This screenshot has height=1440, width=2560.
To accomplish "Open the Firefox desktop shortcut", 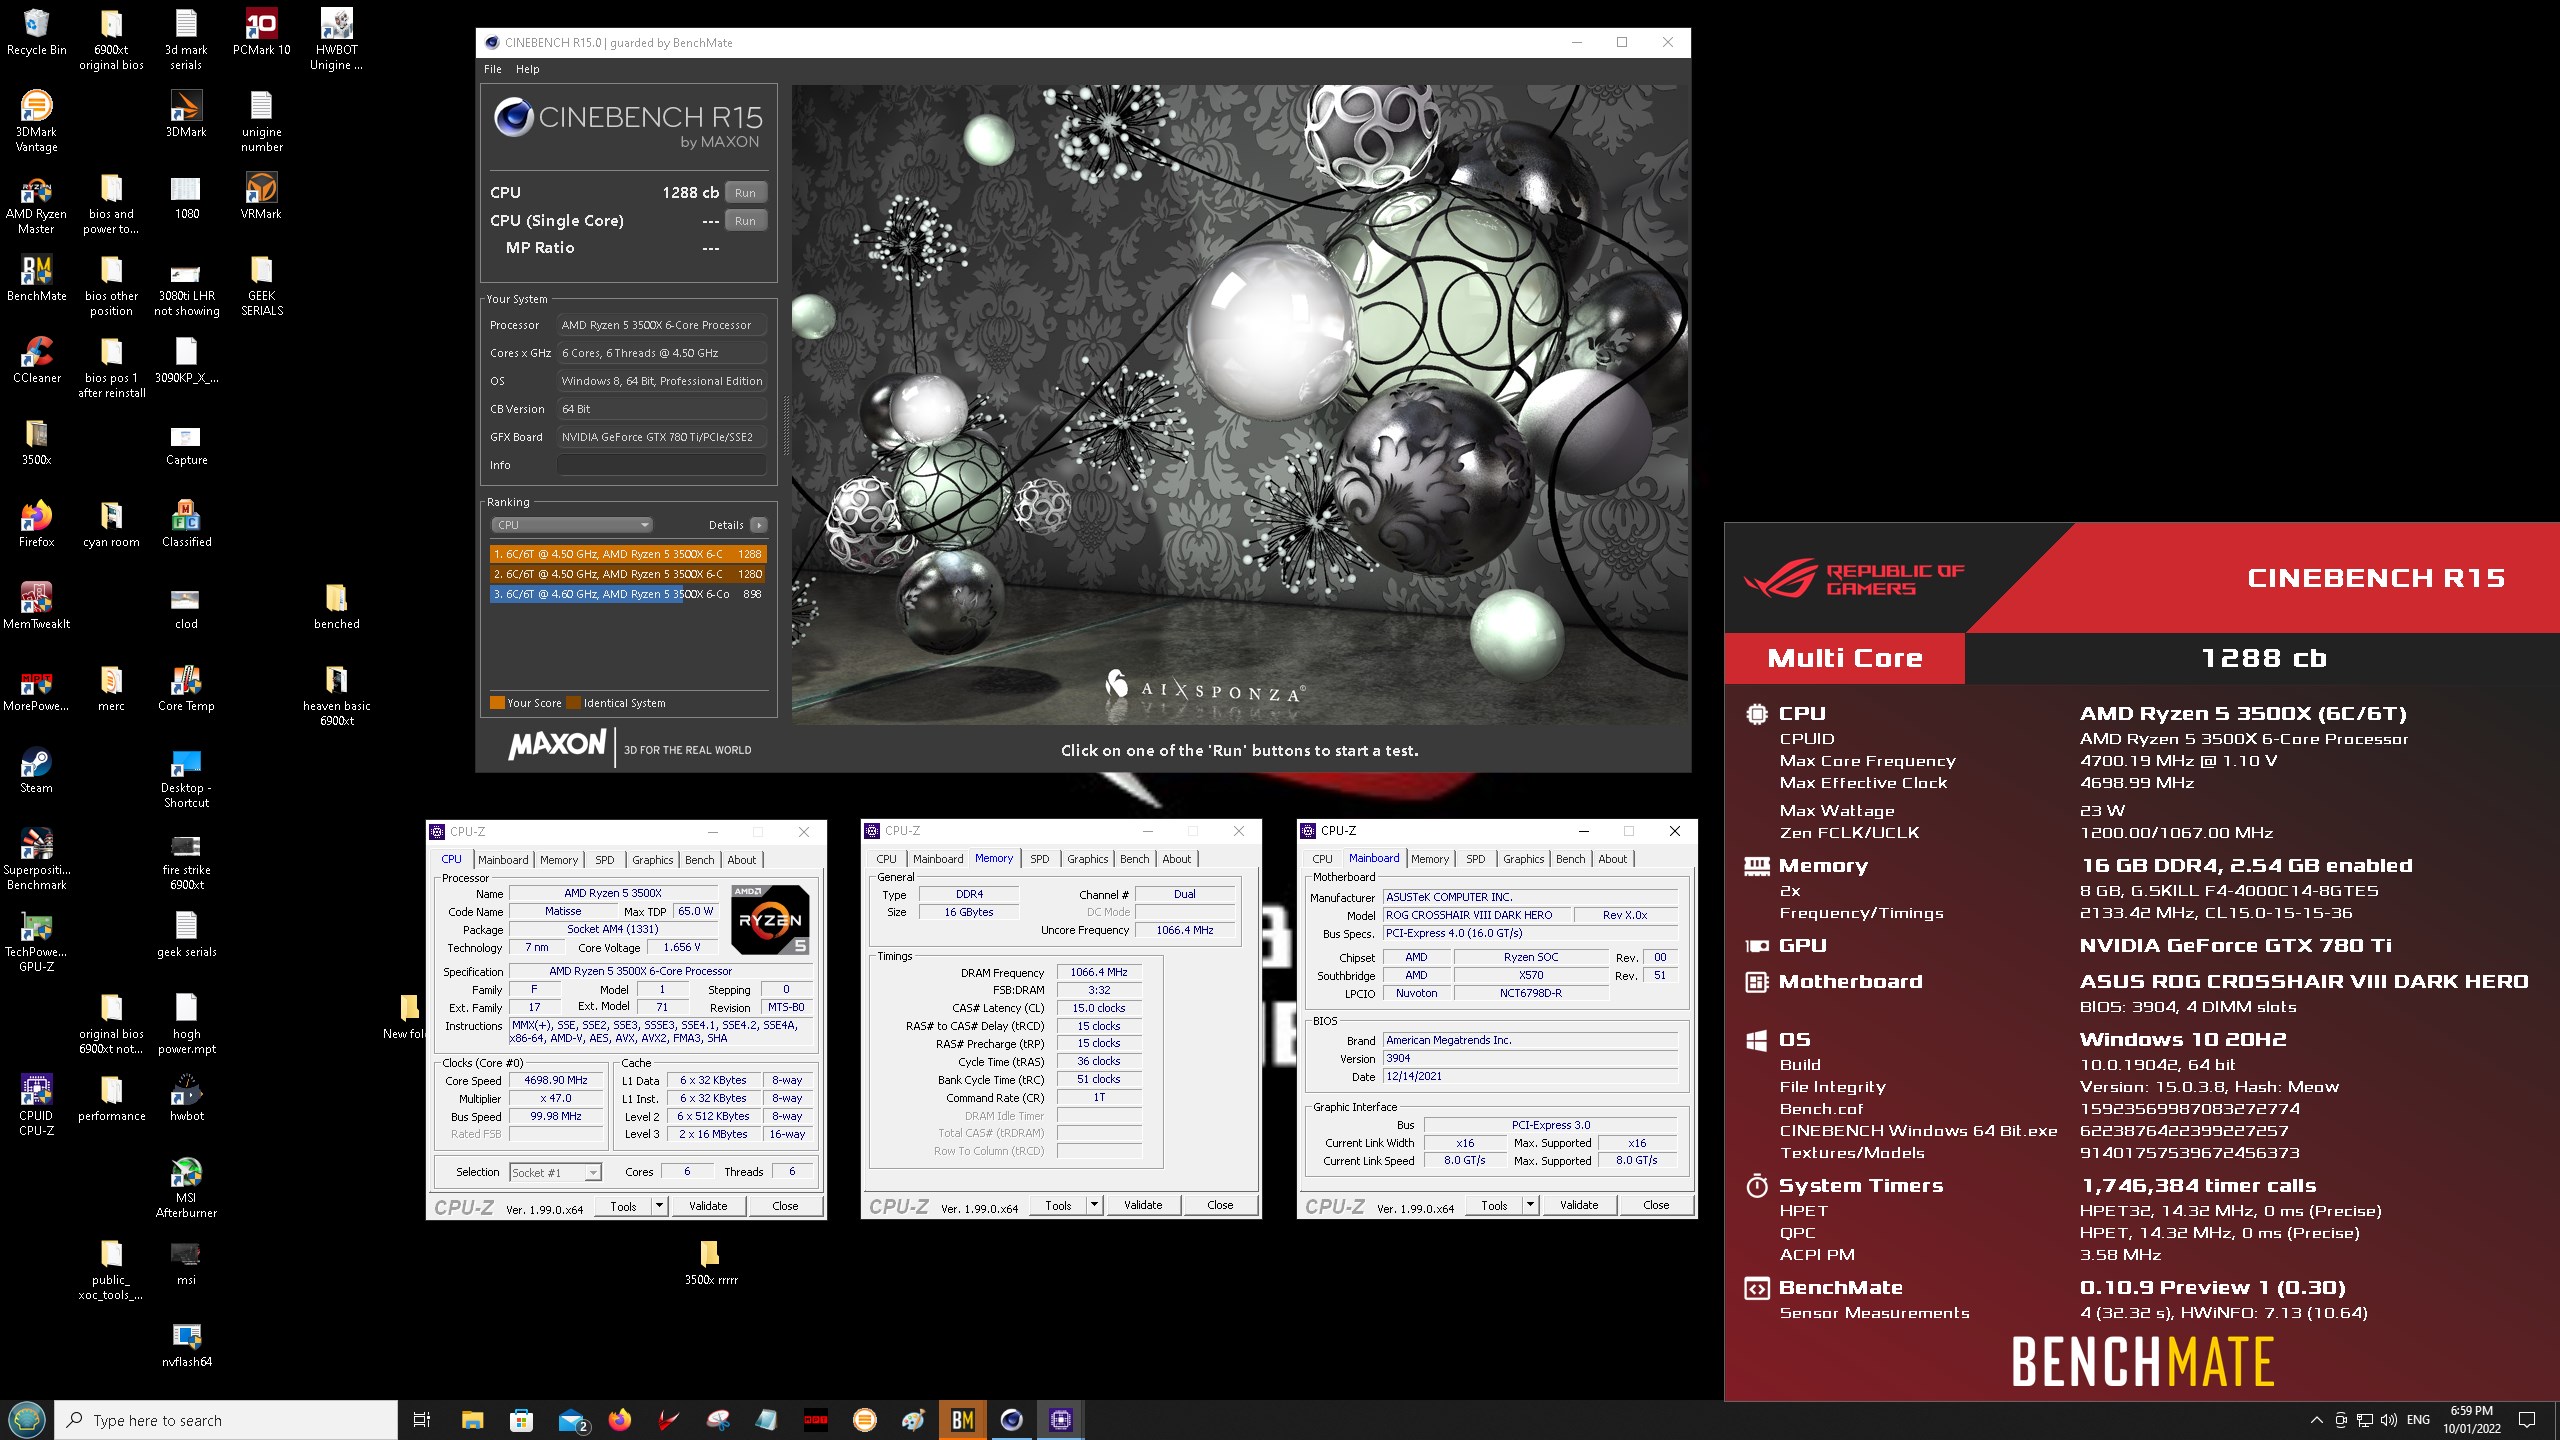I will tap(36, 524).
